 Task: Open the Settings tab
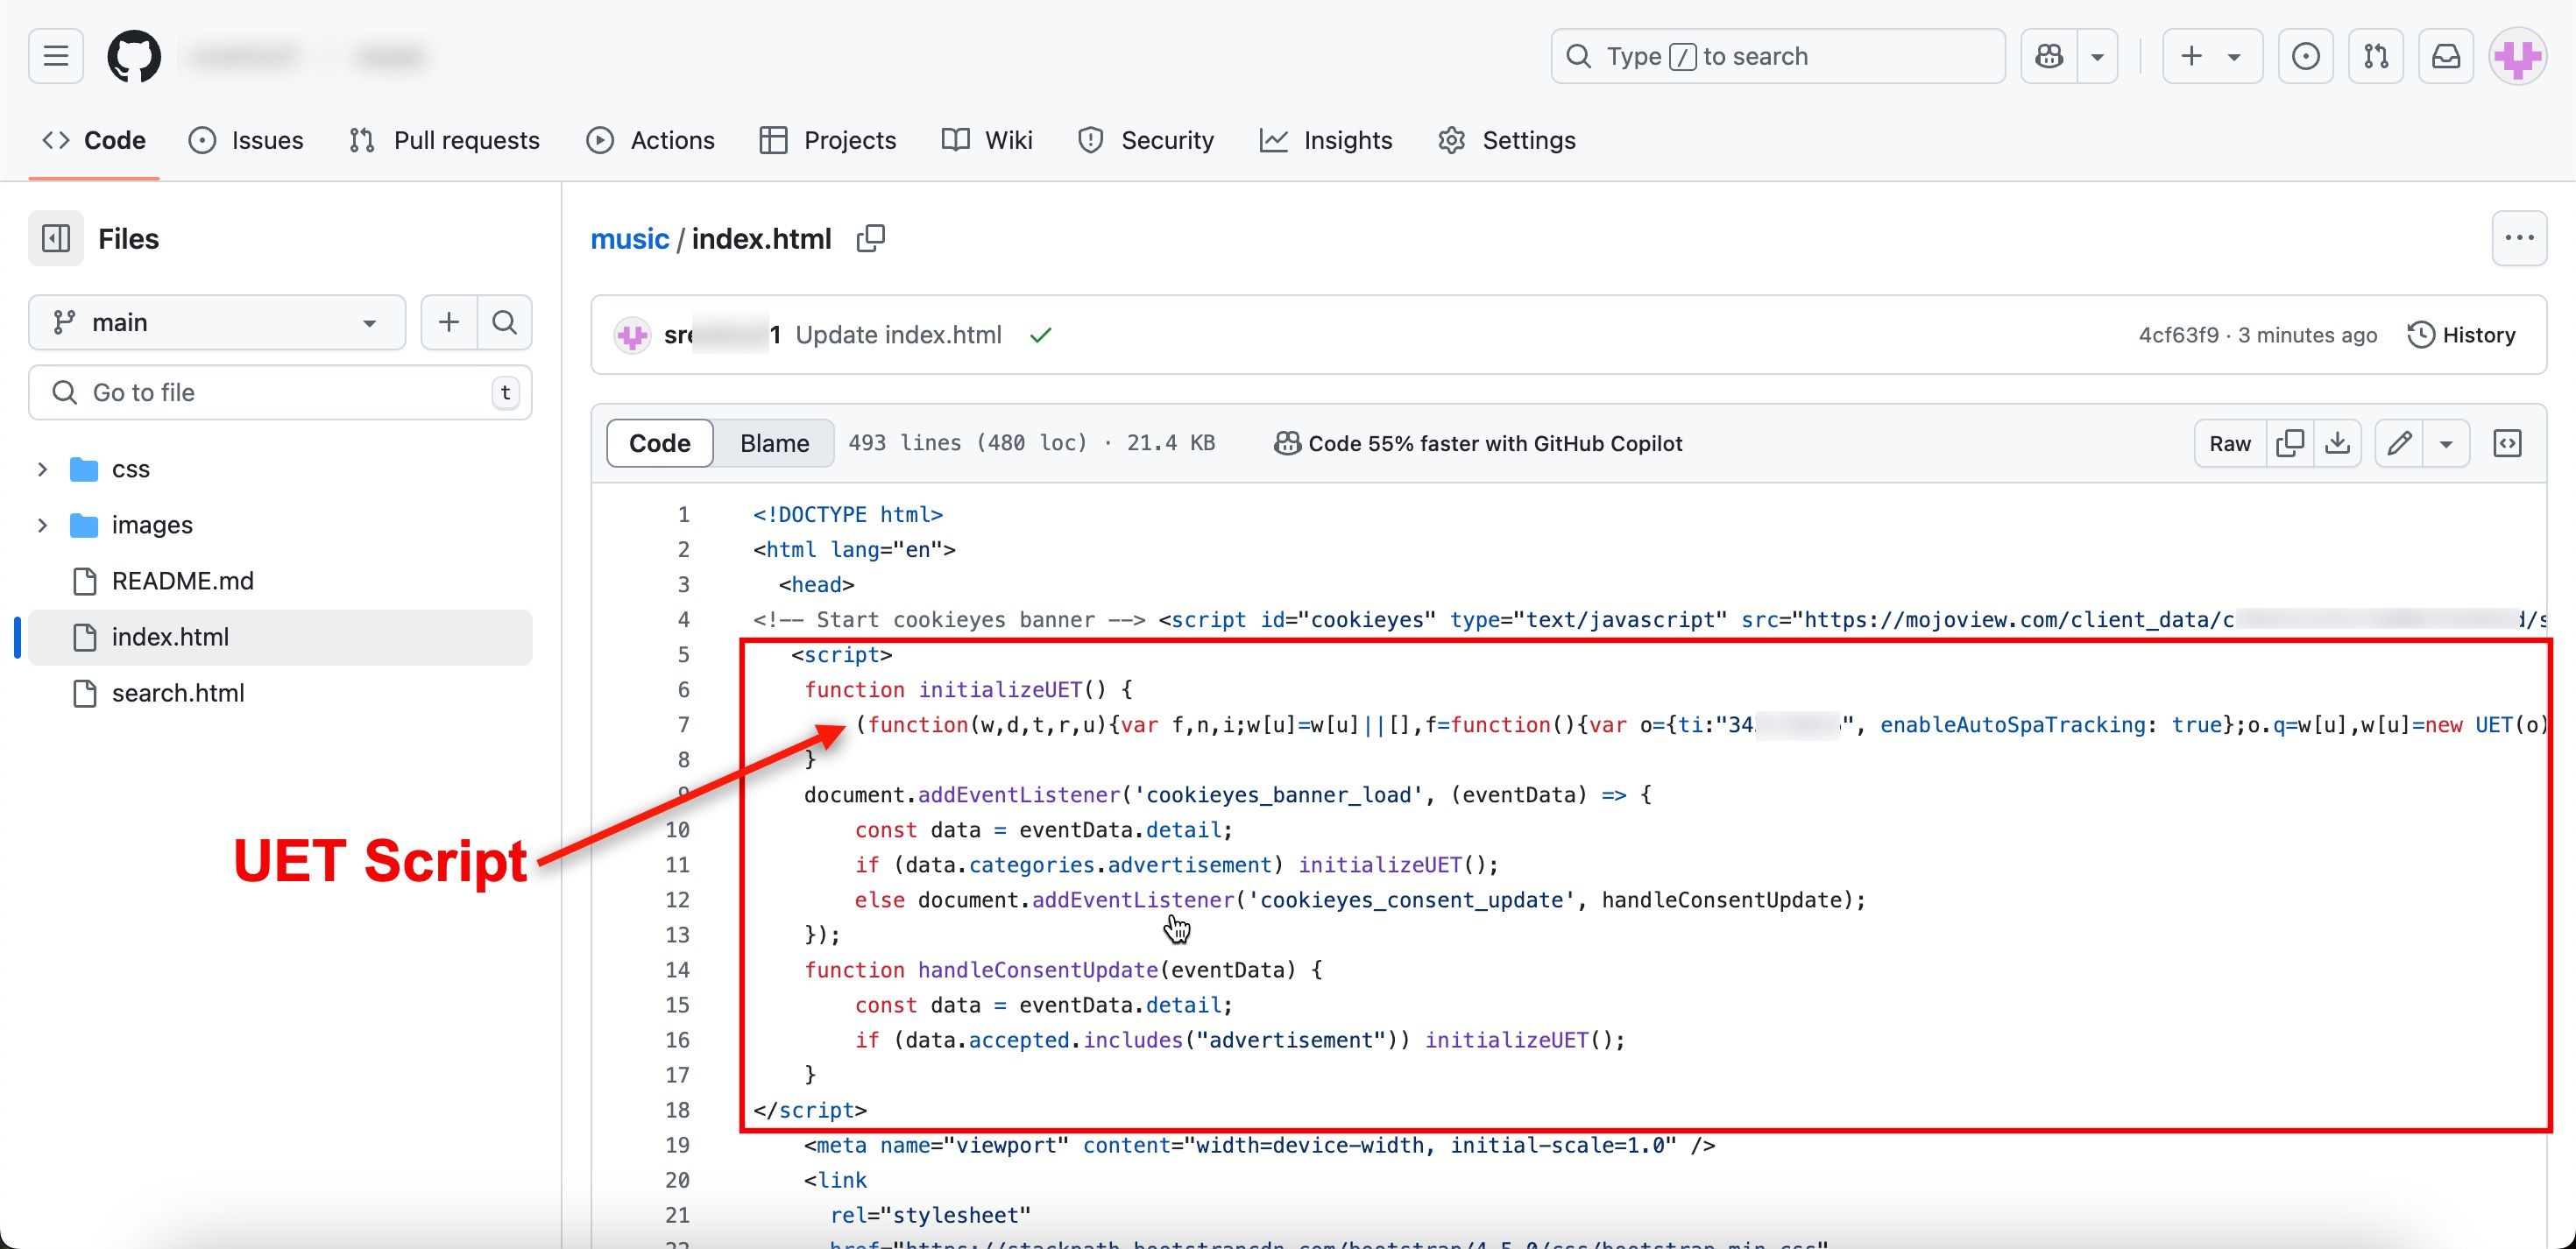coord(1507,140)
